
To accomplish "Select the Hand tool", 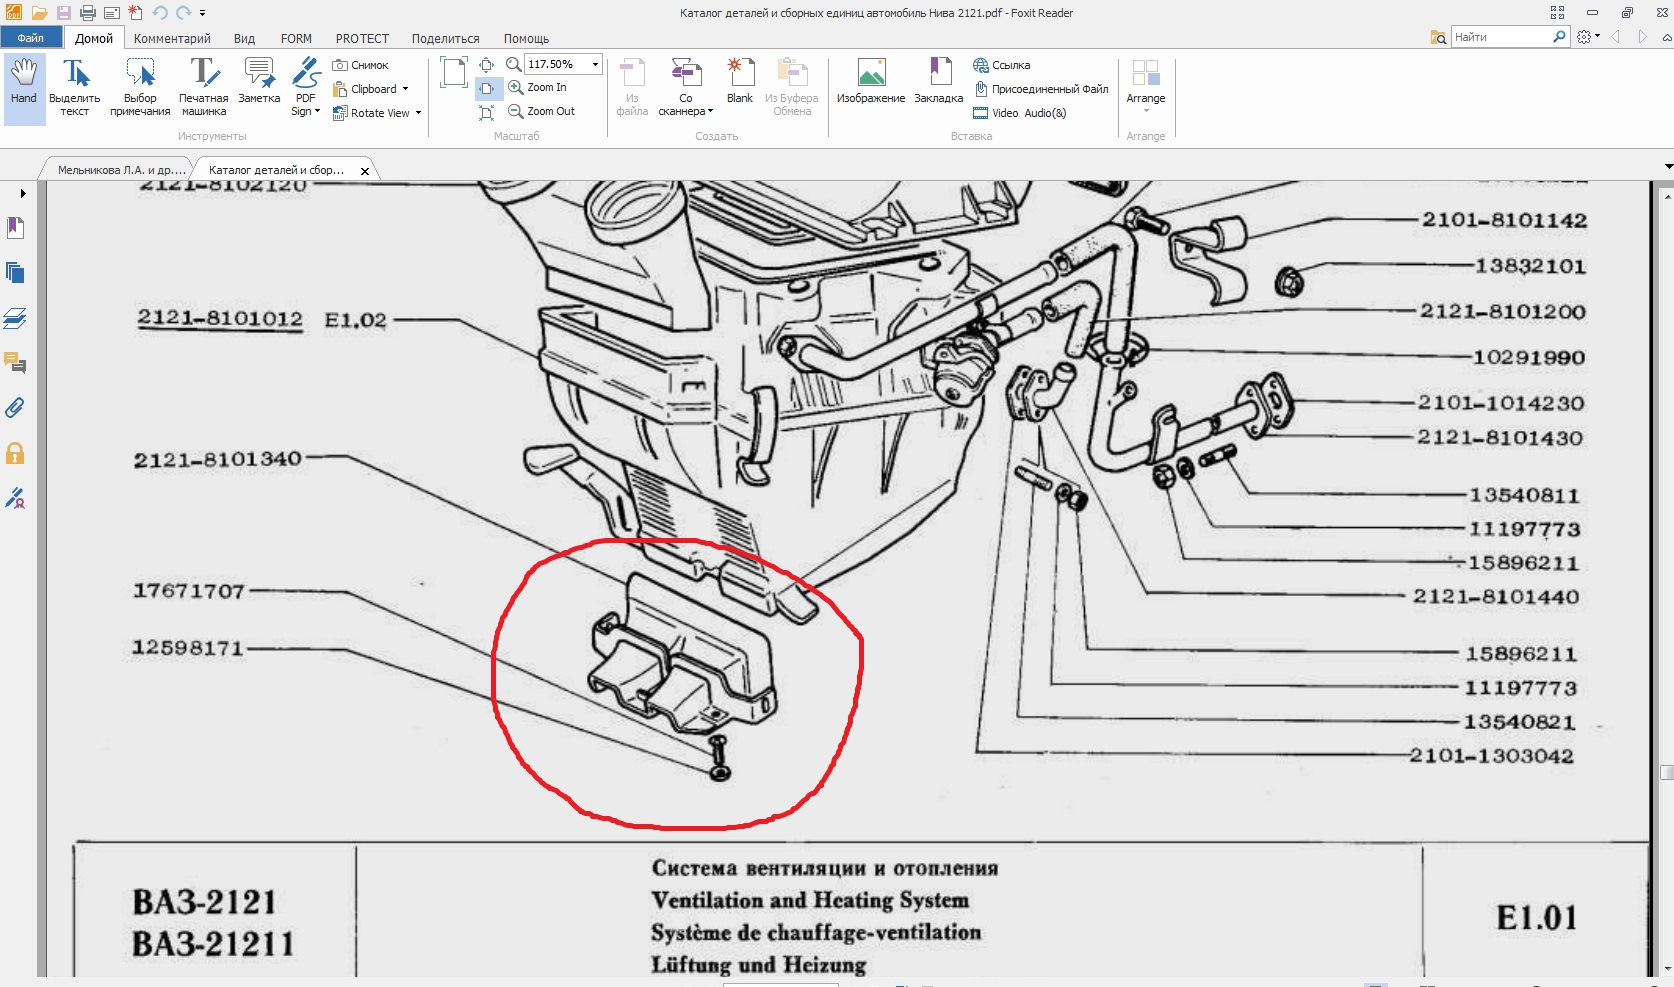I will click(x=24, y=88).
